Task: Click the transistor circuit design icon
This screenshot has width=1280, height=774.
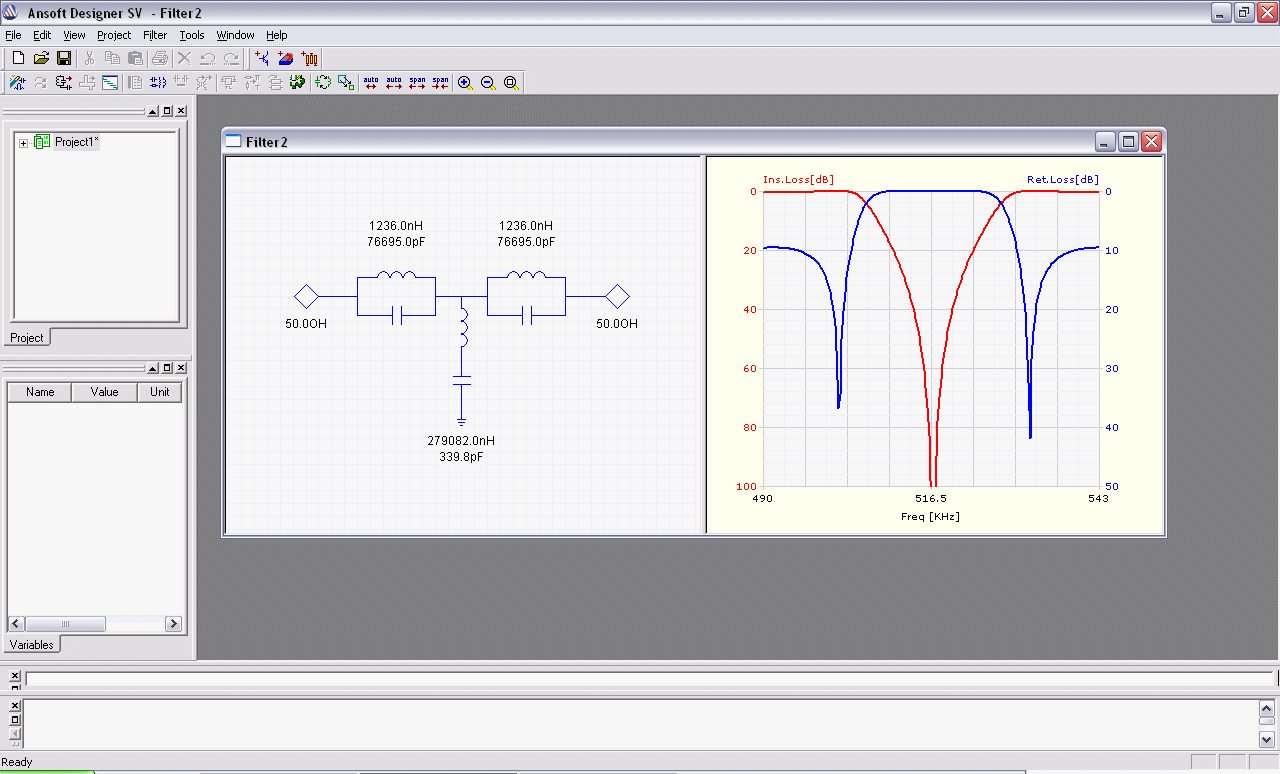Action: coord(262,58)
